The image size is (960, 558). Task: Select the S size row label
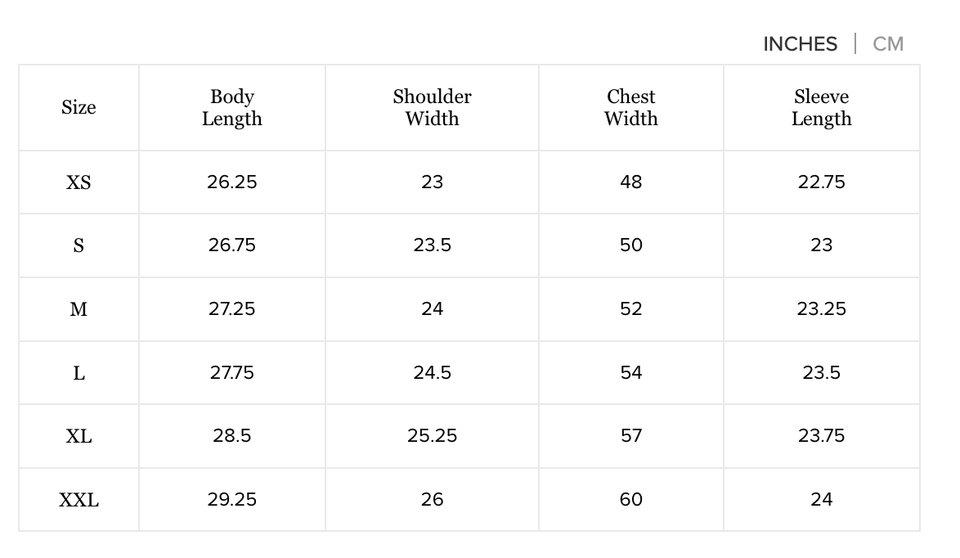[x=79, y=245]
